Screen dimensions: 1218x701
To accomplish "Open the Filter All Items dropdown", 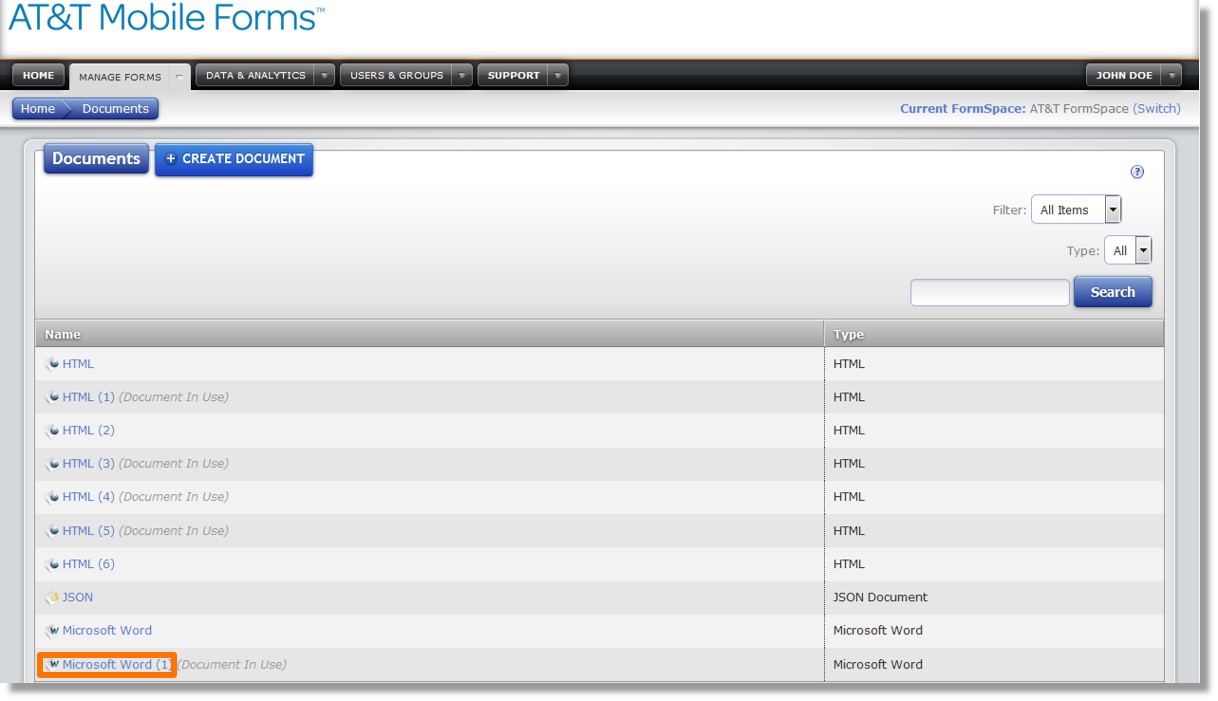I will (x=1076, y=210).
